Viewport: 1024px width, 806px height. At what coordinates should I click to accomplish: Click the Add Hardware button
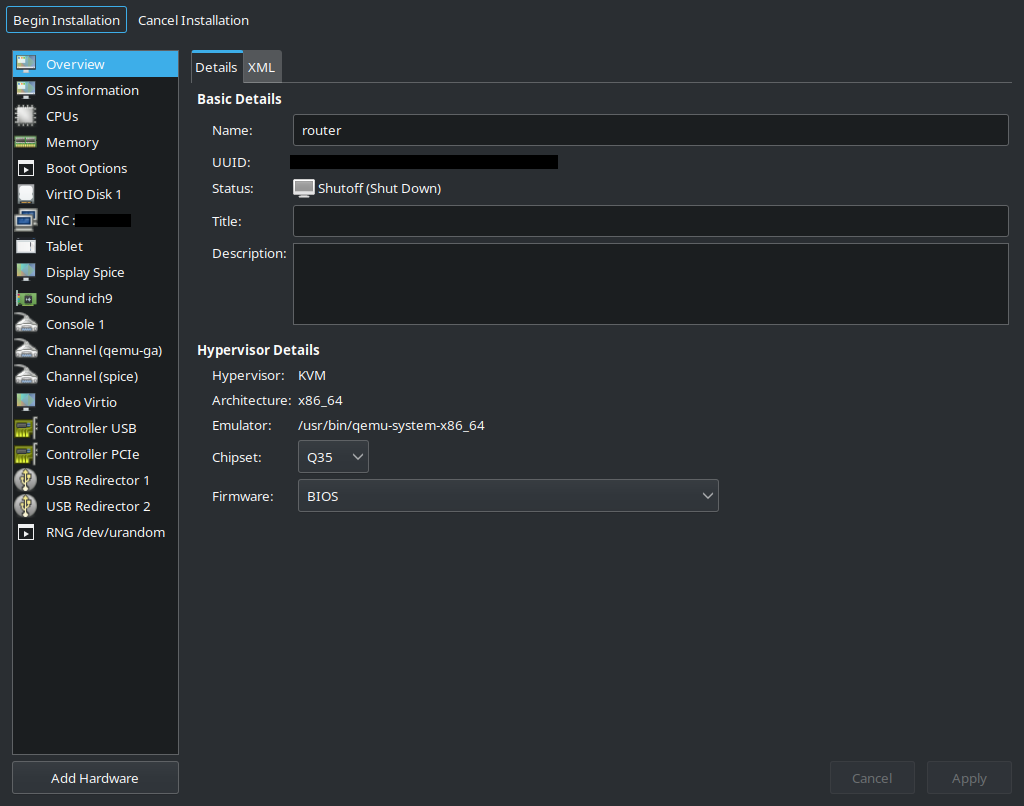95,778
